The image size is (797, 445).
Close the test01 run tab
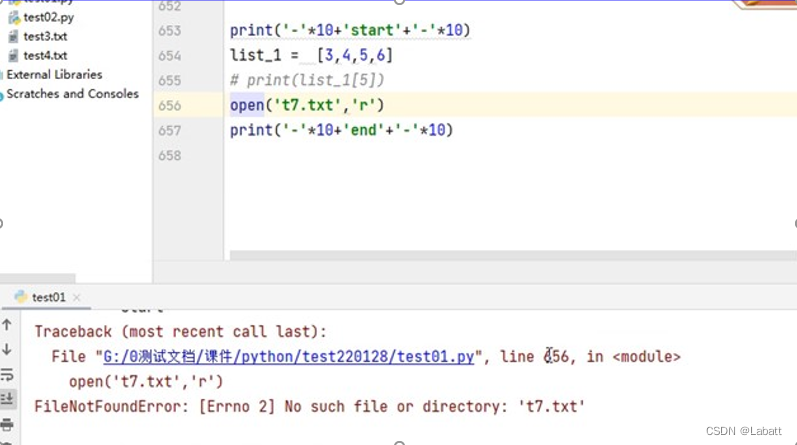tap(76, 298)
